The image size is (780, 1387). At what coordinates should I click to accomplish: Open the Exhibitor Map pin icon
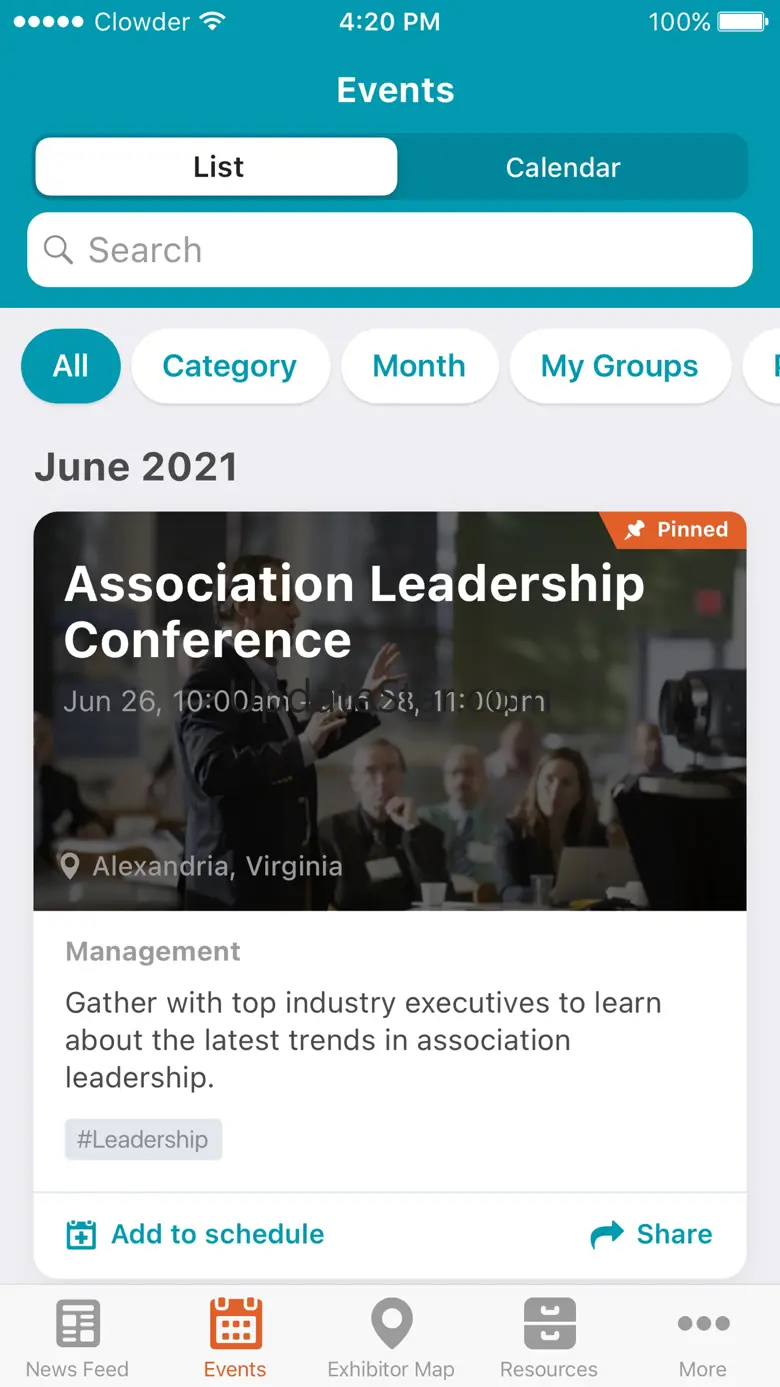(x=391, y=1324)
